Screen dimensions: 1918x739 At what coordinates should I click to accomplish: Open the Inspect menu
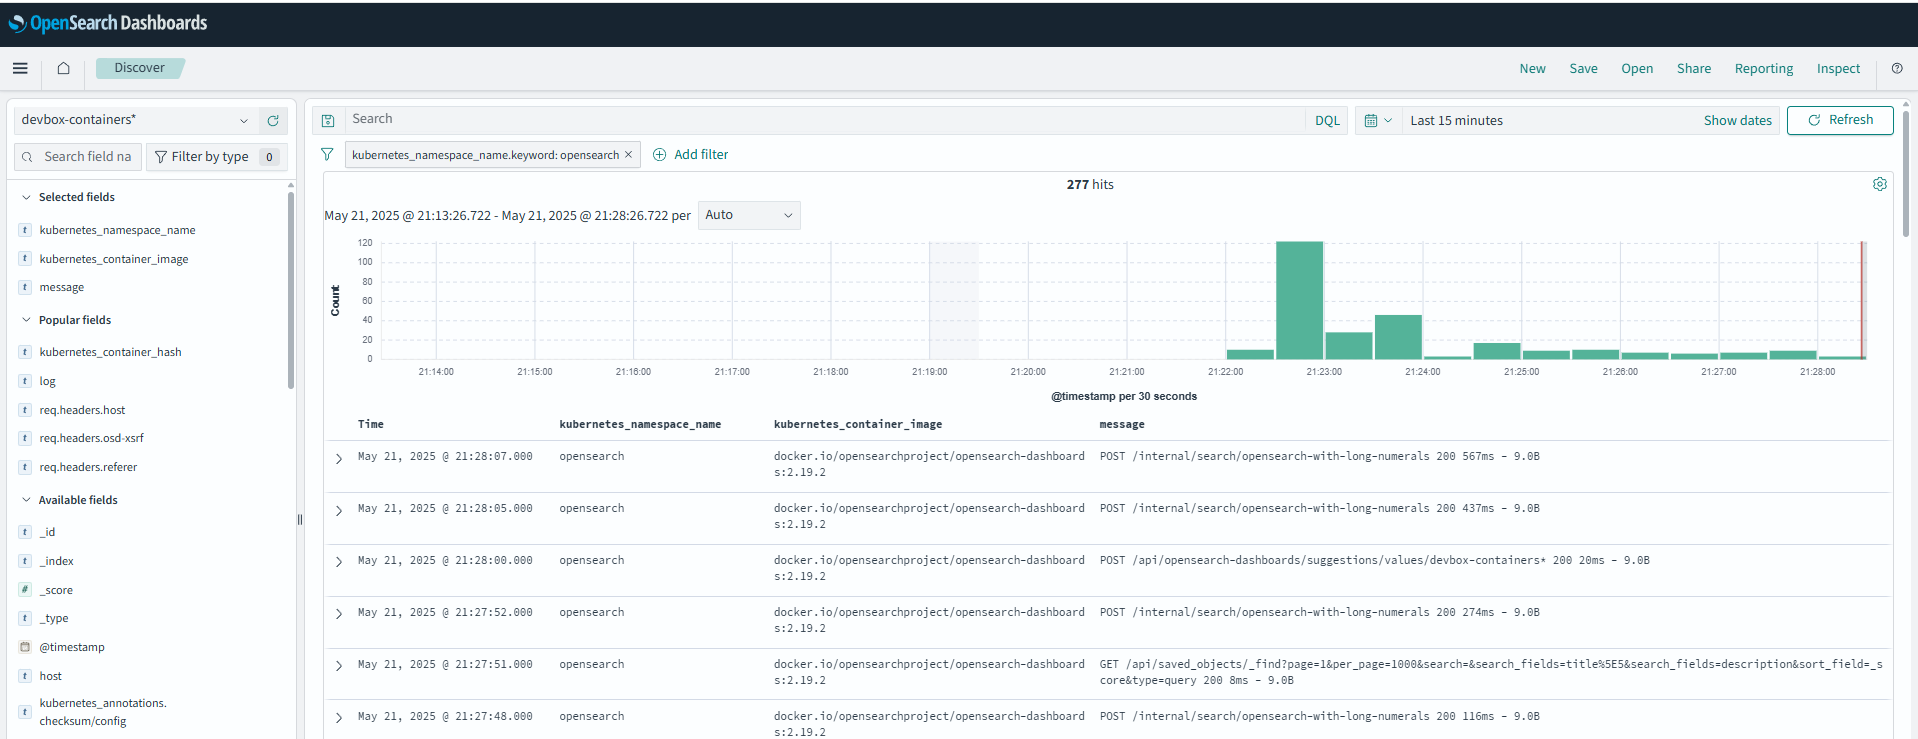pyautogui.click(x=1838, y=69)
